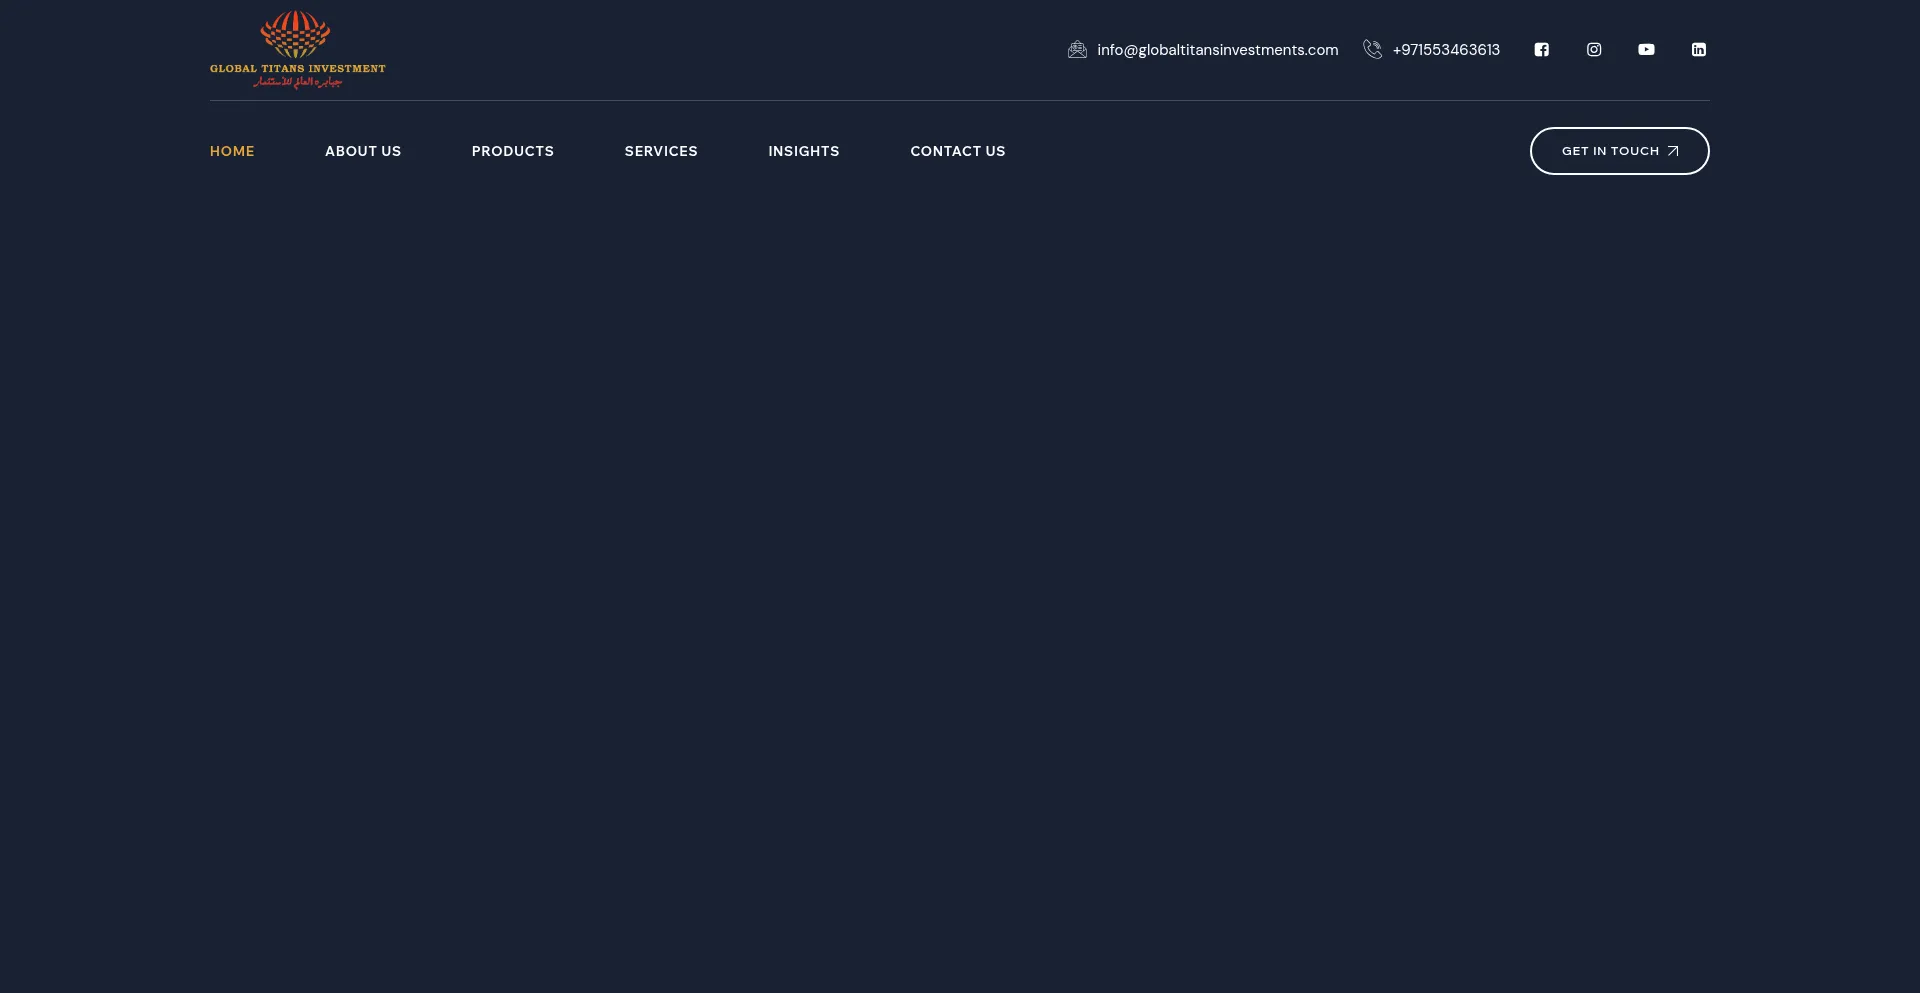Click the Global Titans Investment logo text
This screenshot has height=993, width=1920.
pos(297,69)
